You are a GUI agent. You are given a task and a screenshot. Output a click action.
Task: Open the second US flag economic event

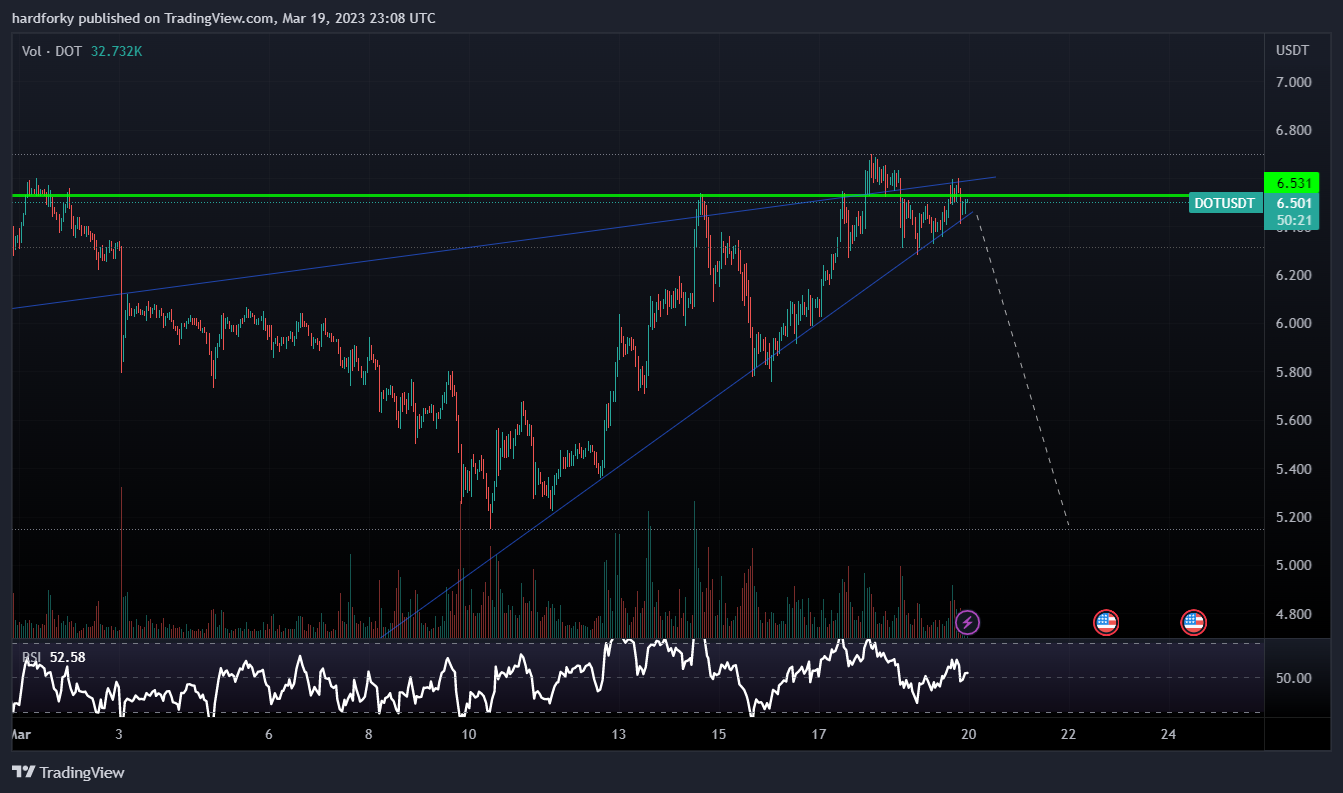click(x=1193, y=622)
